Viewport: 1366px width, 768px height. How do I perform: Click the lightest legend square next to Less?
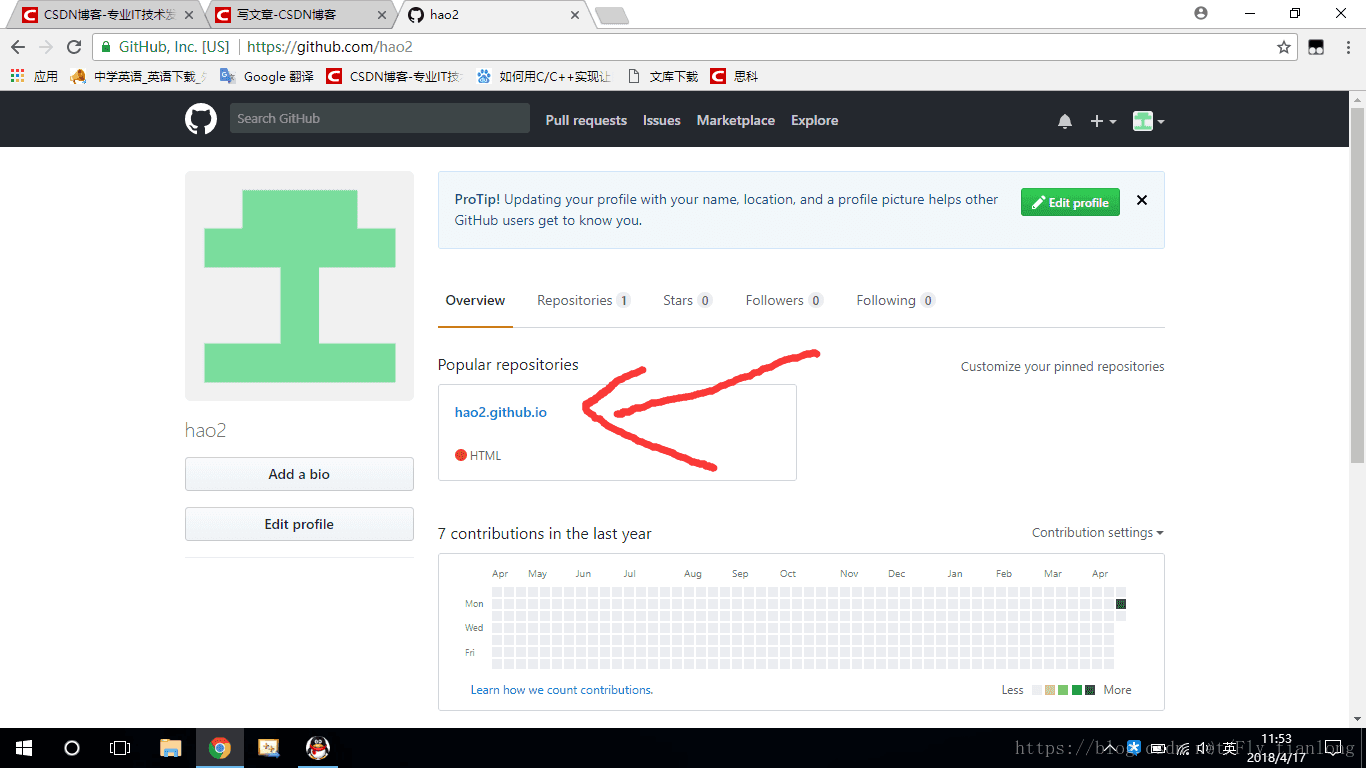click(x=1037, y=690)
